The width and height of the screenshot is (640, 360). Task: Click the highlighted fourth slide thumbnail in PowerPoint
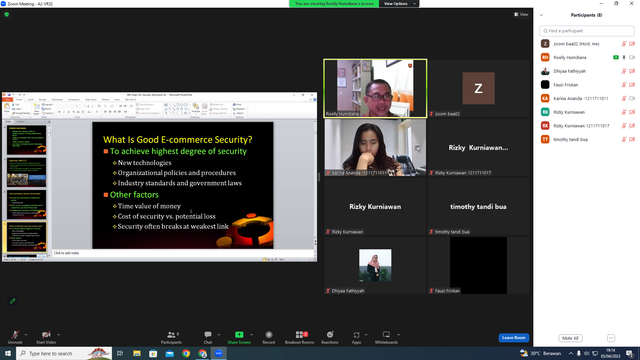[27, 237]
